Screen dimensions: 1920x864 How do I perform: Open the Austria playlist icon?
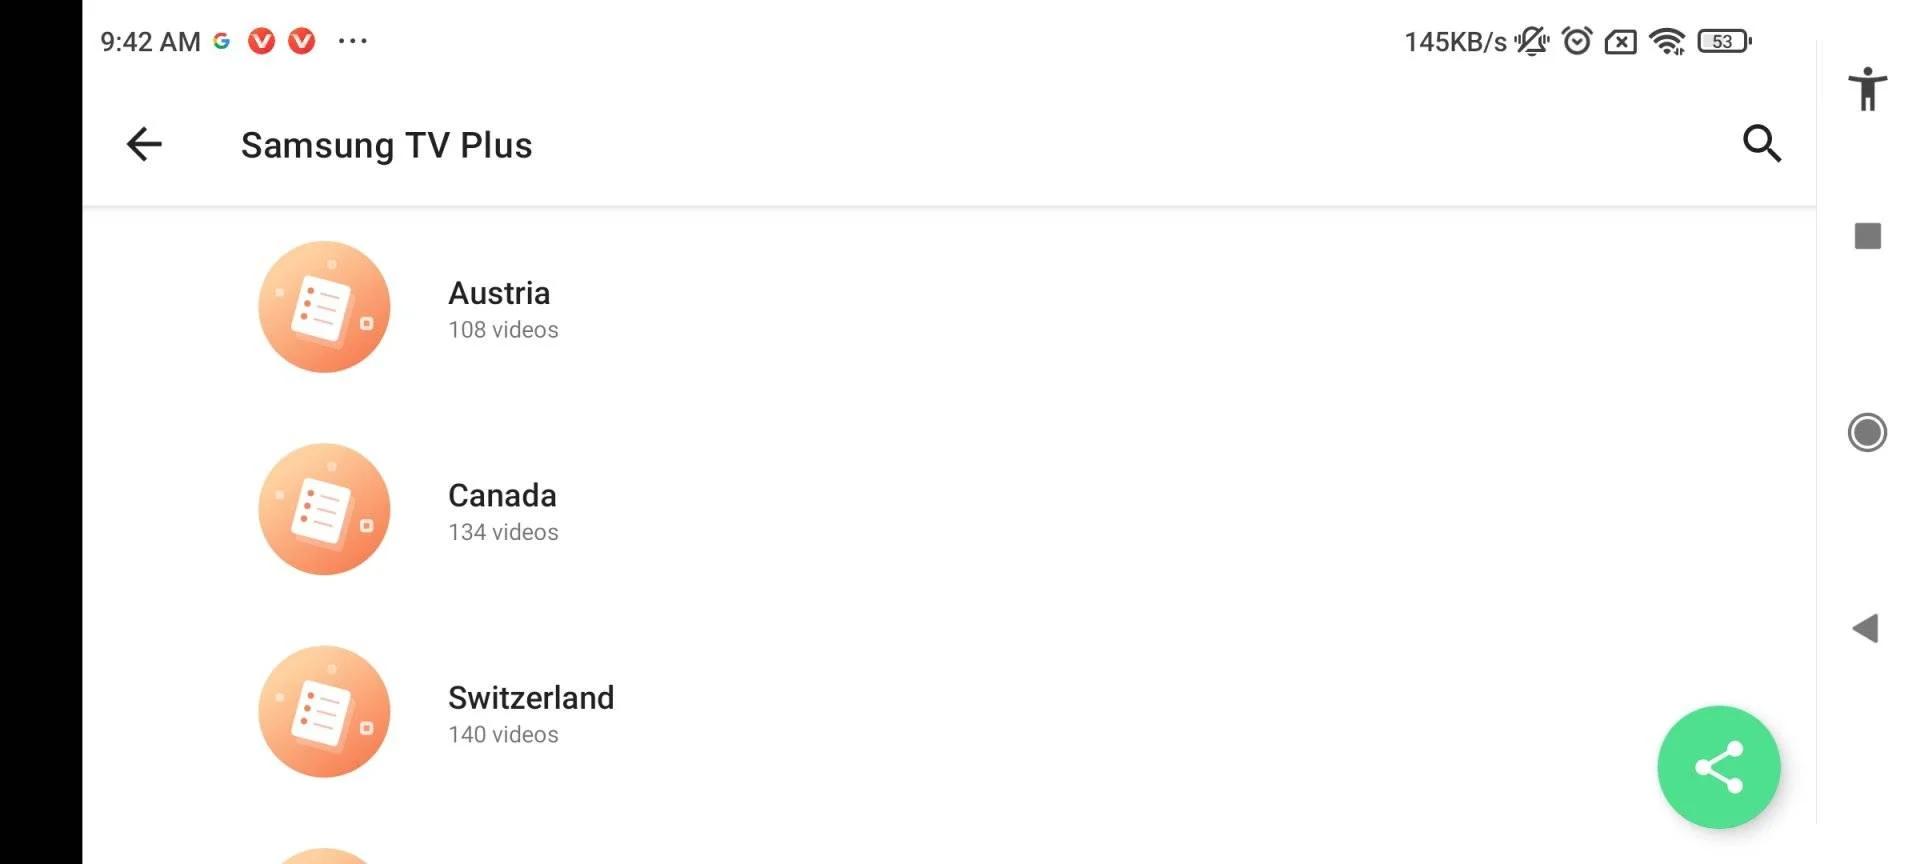point(324,307)
